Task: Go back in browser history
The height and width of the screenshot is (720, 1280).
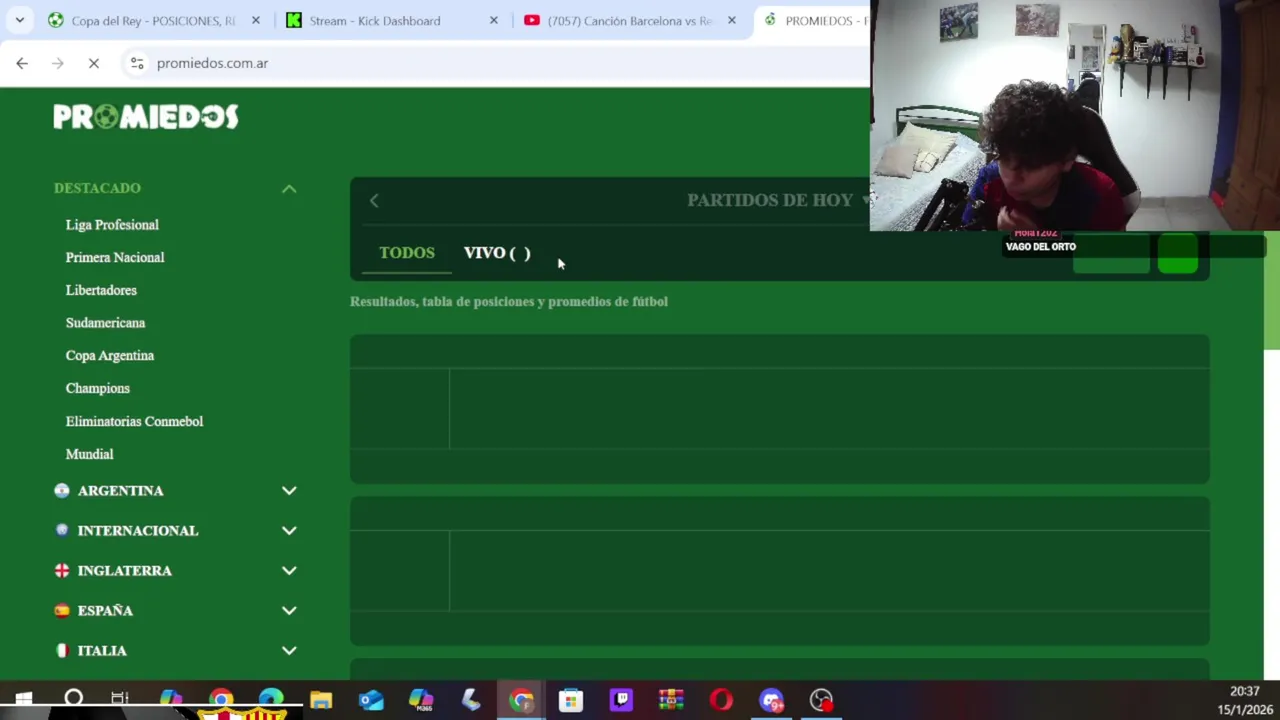Action: pos(22,63)
